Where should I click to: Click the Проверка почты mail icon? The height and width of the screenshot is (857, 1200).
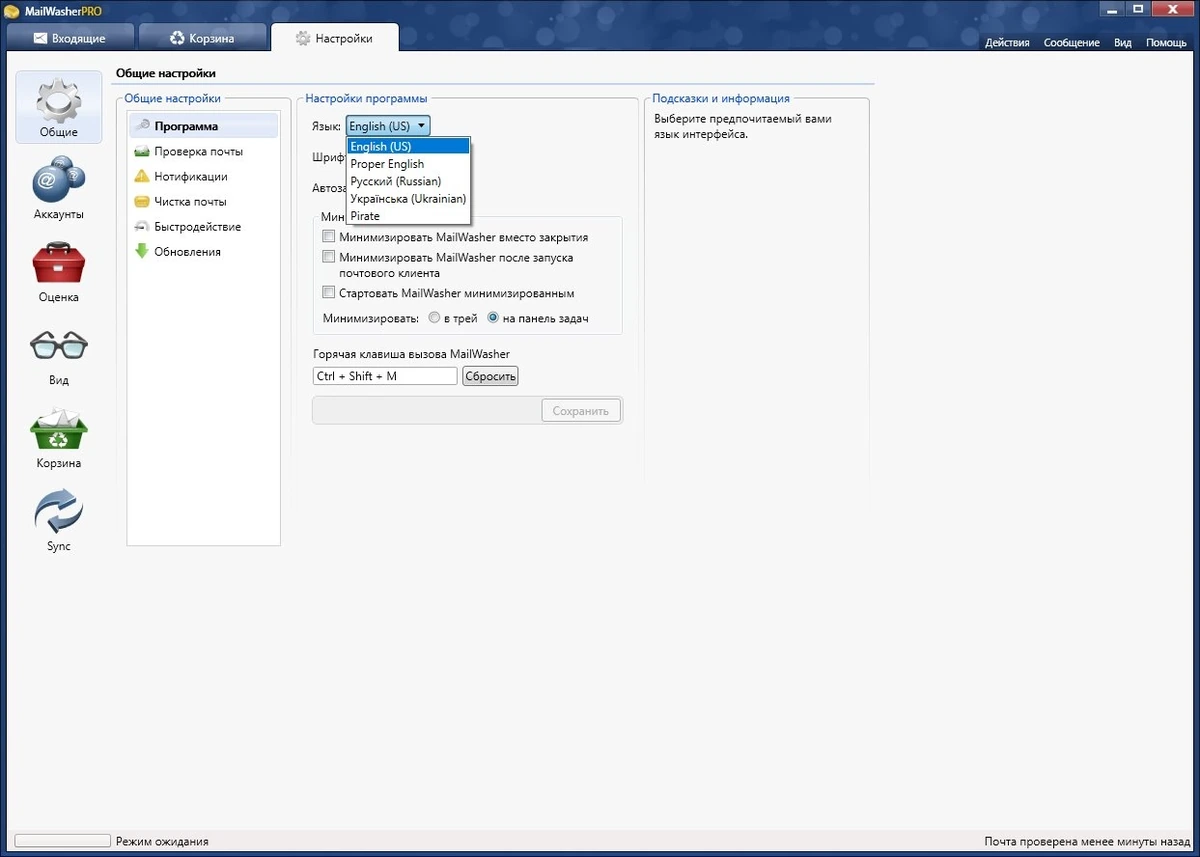point(142,152)
